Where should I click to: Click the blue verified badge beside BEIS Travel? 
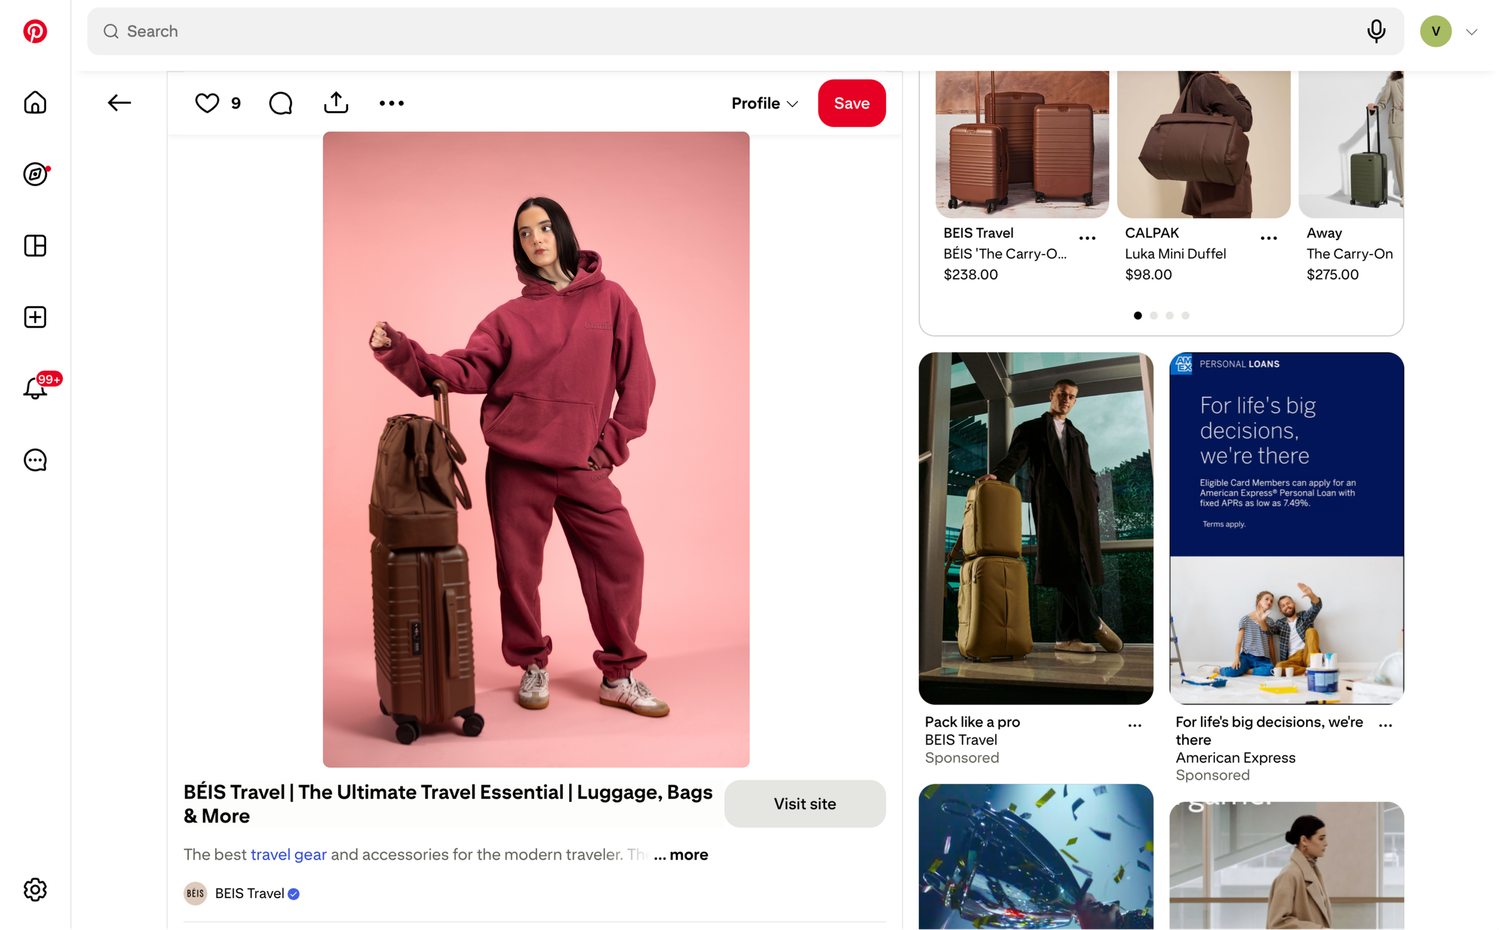point(294,894)
